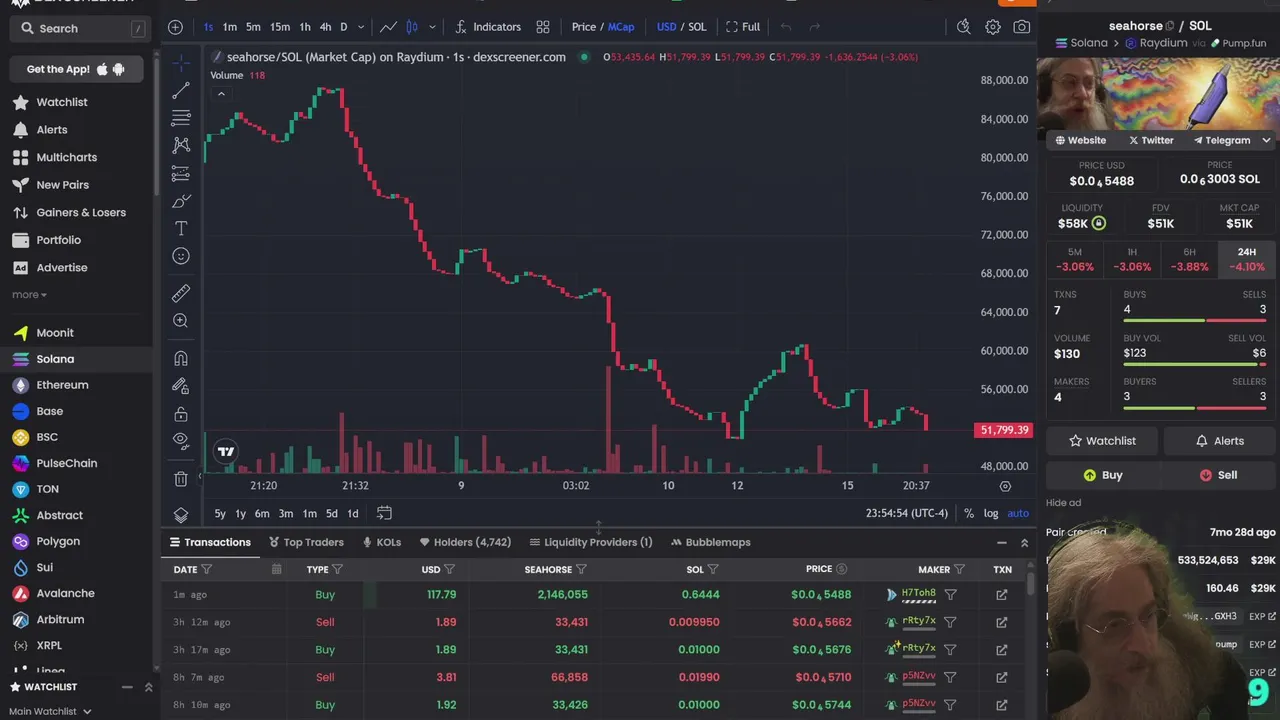Take chart snapshot camera icon
Viewport: 1280px width, 720px height.
point(1021,27)
